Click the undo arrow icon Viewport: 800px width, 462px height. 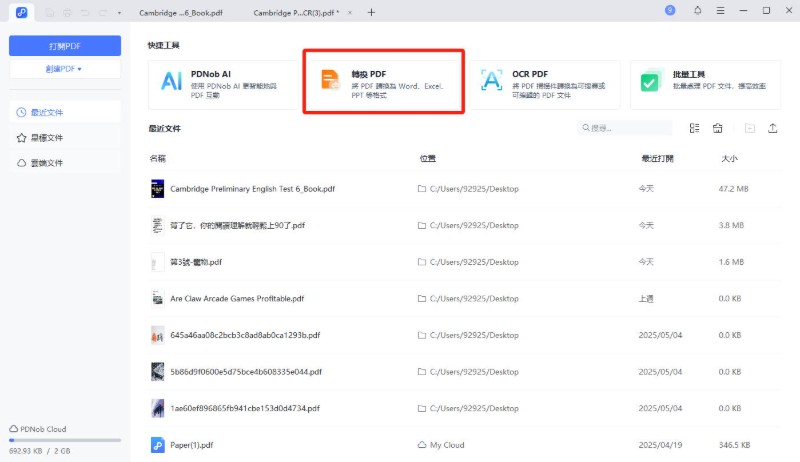pyautogui.click(x=85, y=13)
